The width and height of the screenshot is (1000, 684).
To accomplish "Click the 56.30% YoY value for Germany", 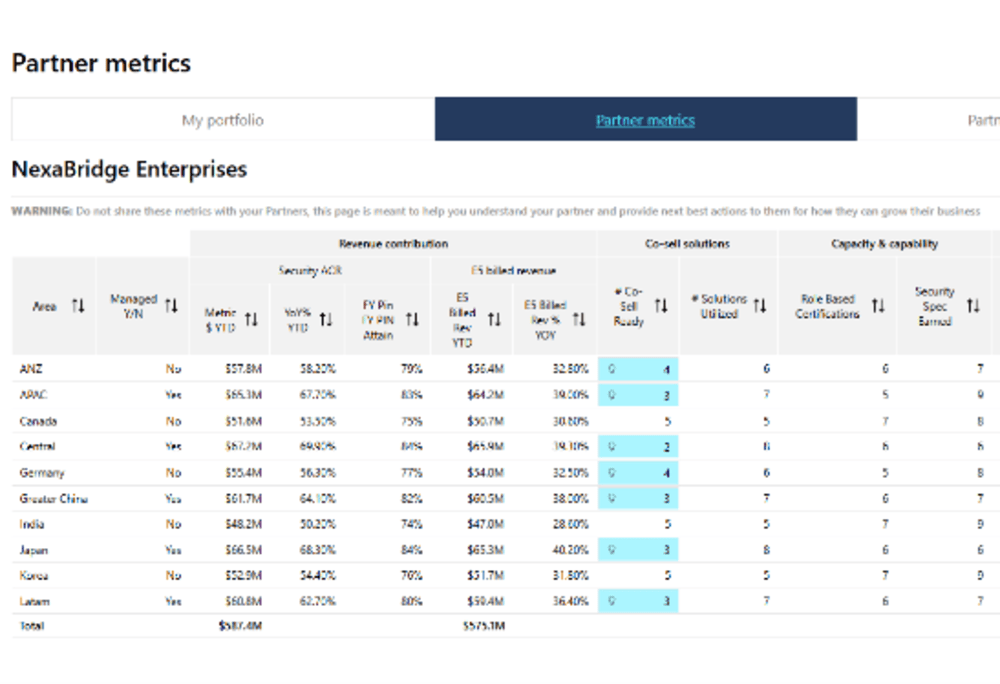I will pyautogui.click(x=318, y=472).
